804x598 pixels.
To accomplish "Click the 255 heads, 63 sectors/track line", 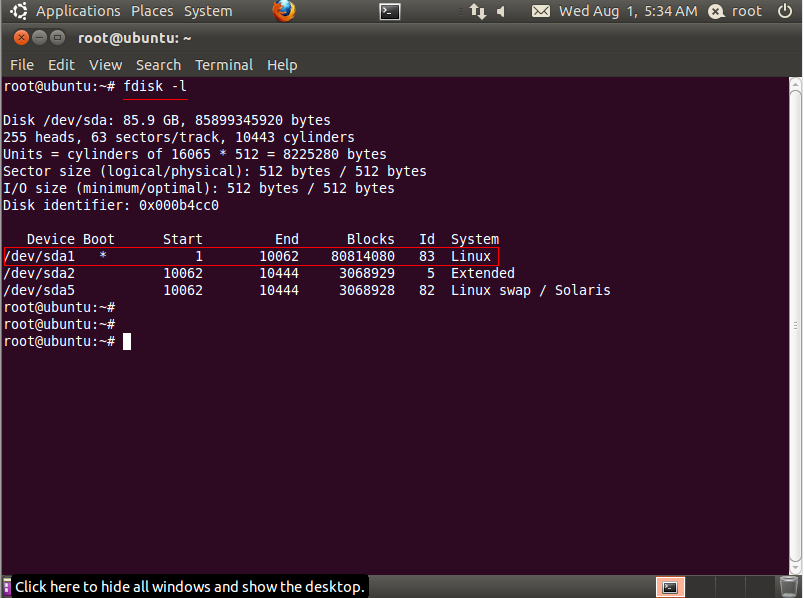I will point(178,137).
